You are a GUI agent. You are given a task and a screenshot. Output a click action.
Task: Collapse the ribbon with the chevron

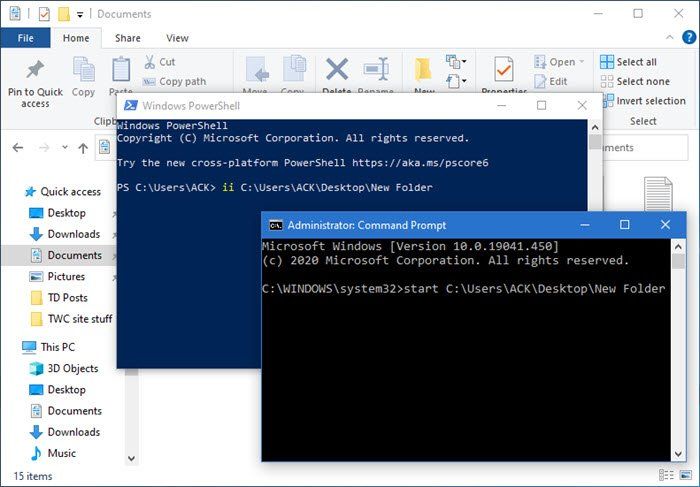[670, 37]
